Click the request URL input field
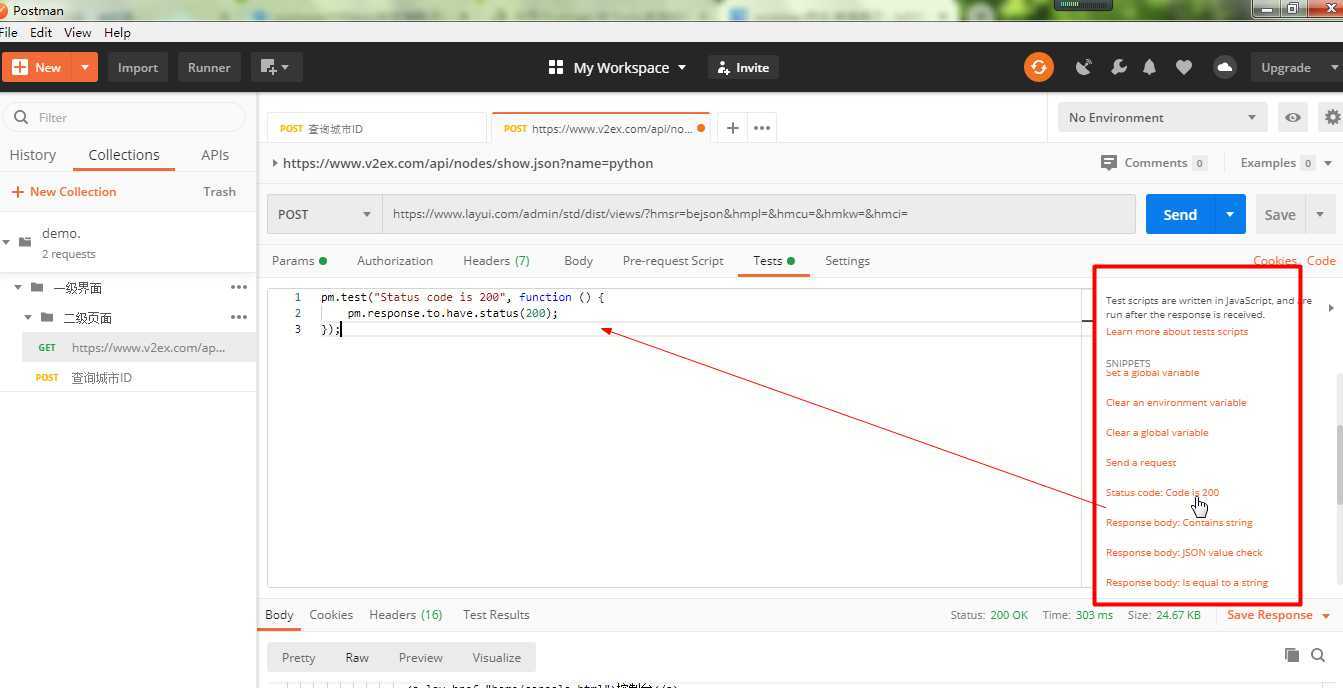The image size is (1343, 688). (x=759, y=214)
